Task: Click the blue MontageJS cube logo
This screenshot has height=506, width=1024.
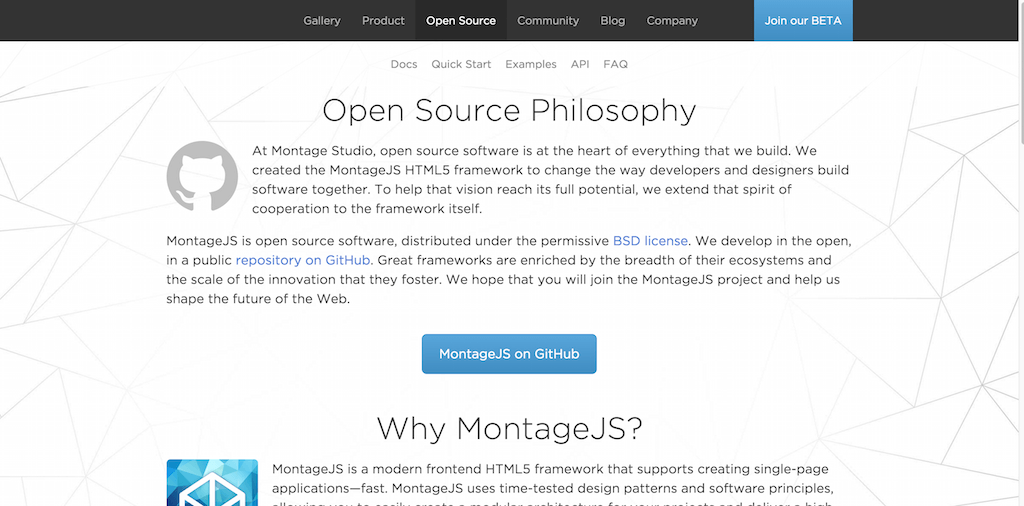Action: tap(212, 482)
